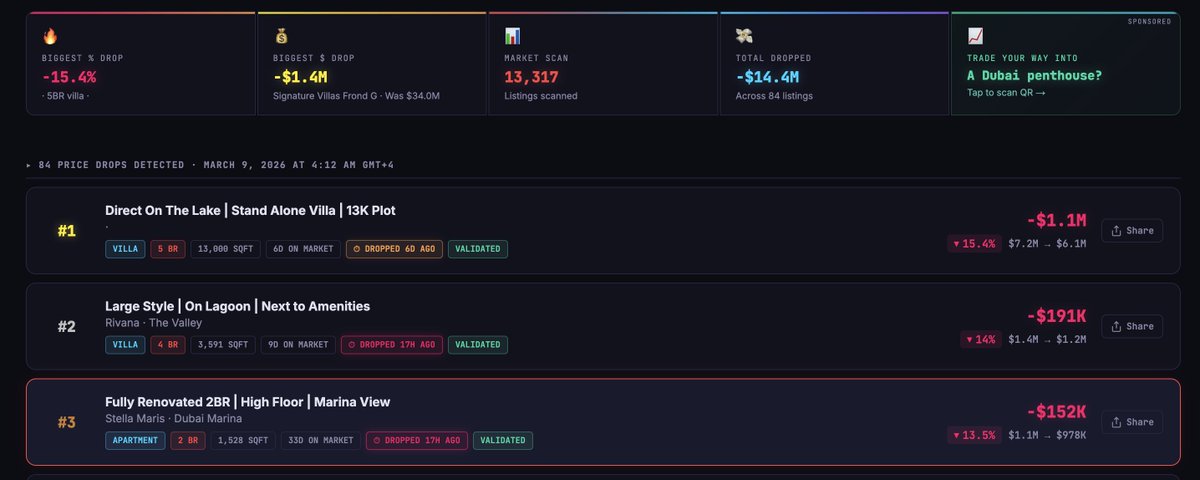Screen dimensions: 1200x480
Task: Click the 15.4% drop badge on listing #1
Action: pos(975,244)
